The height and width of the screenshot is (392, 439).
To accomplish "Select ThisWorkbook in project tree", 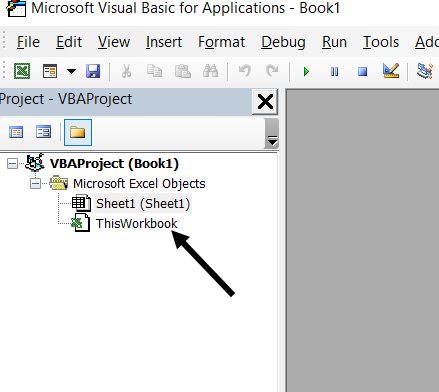I will click(137, 223).
